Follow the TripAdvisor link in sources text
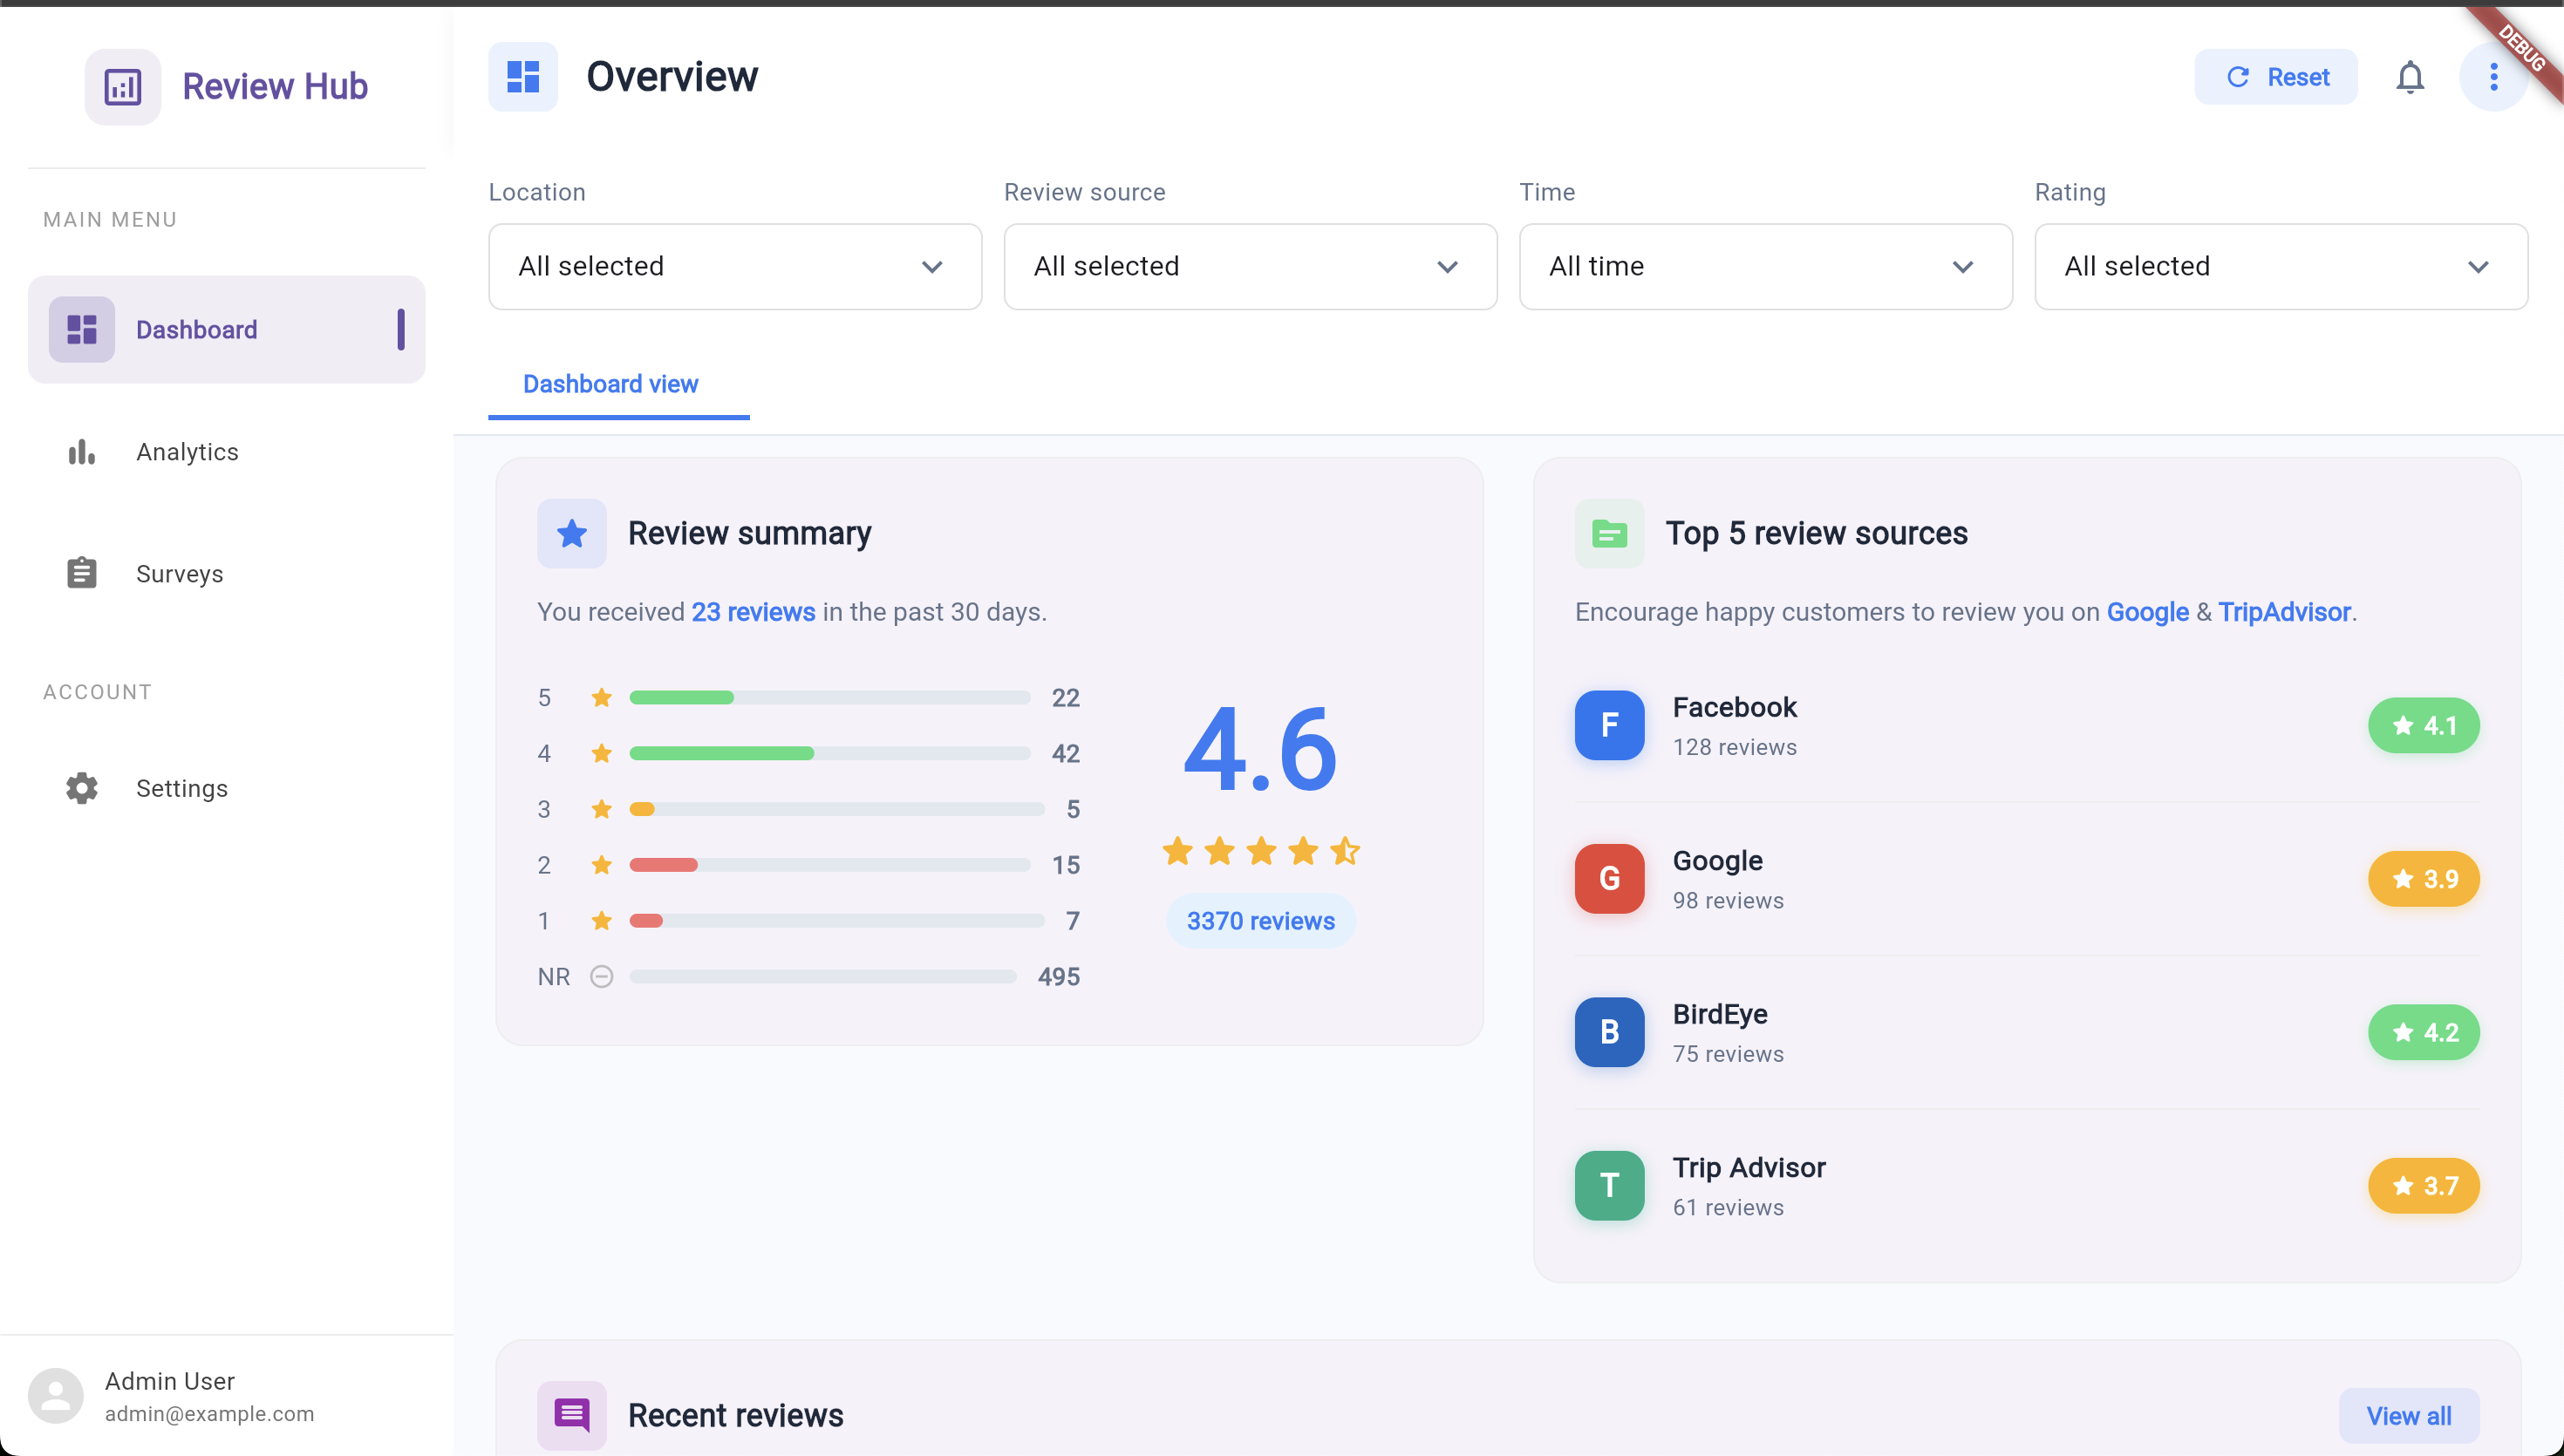 tap(2283, 612)
